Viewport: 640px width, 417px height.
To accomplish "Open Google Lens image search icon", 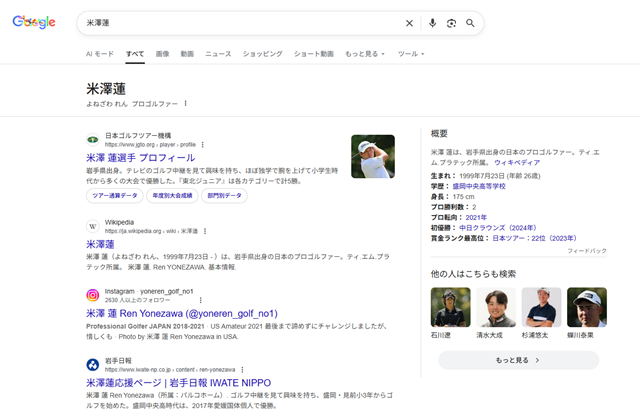I will click(451, 23).
